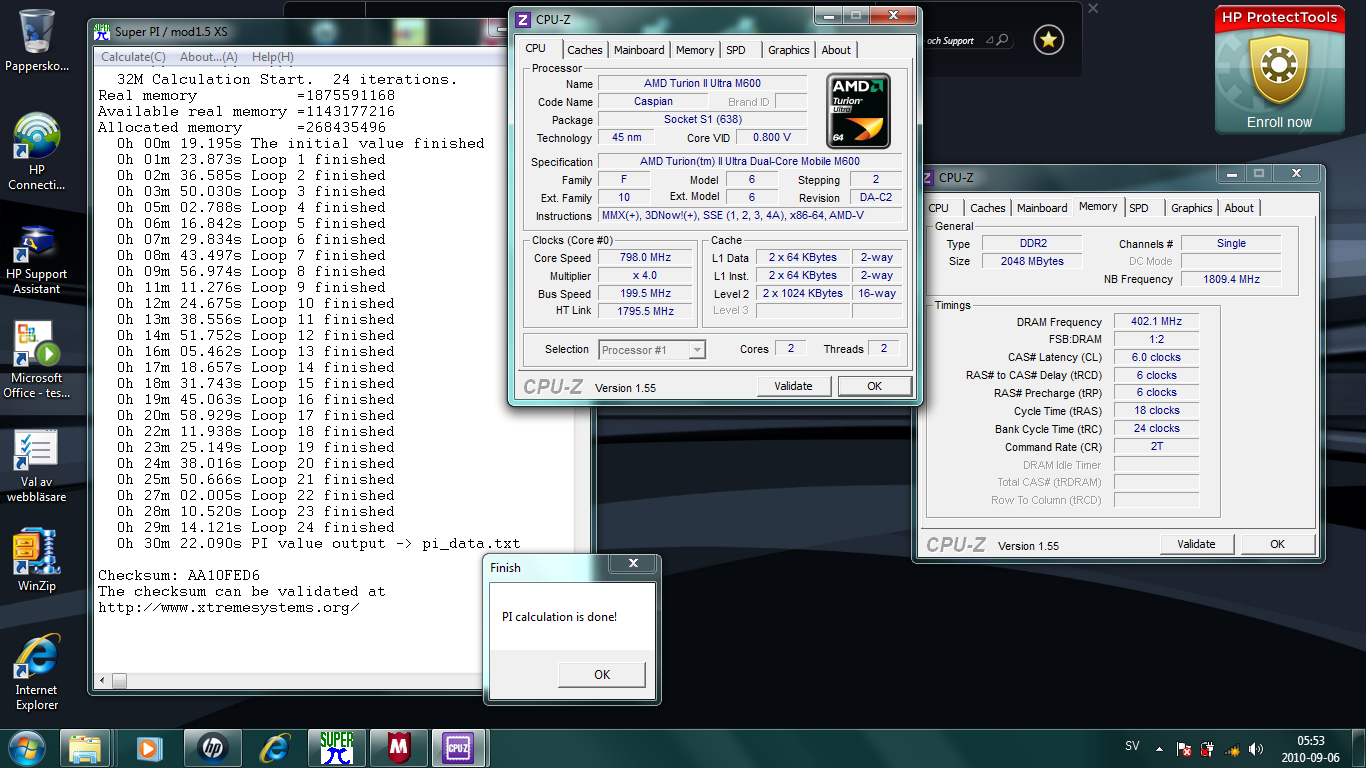The width and height of the screenshot is (1366, 768).
Task: Open Val av webbläsare desktop shortcut
Action: 37,465
